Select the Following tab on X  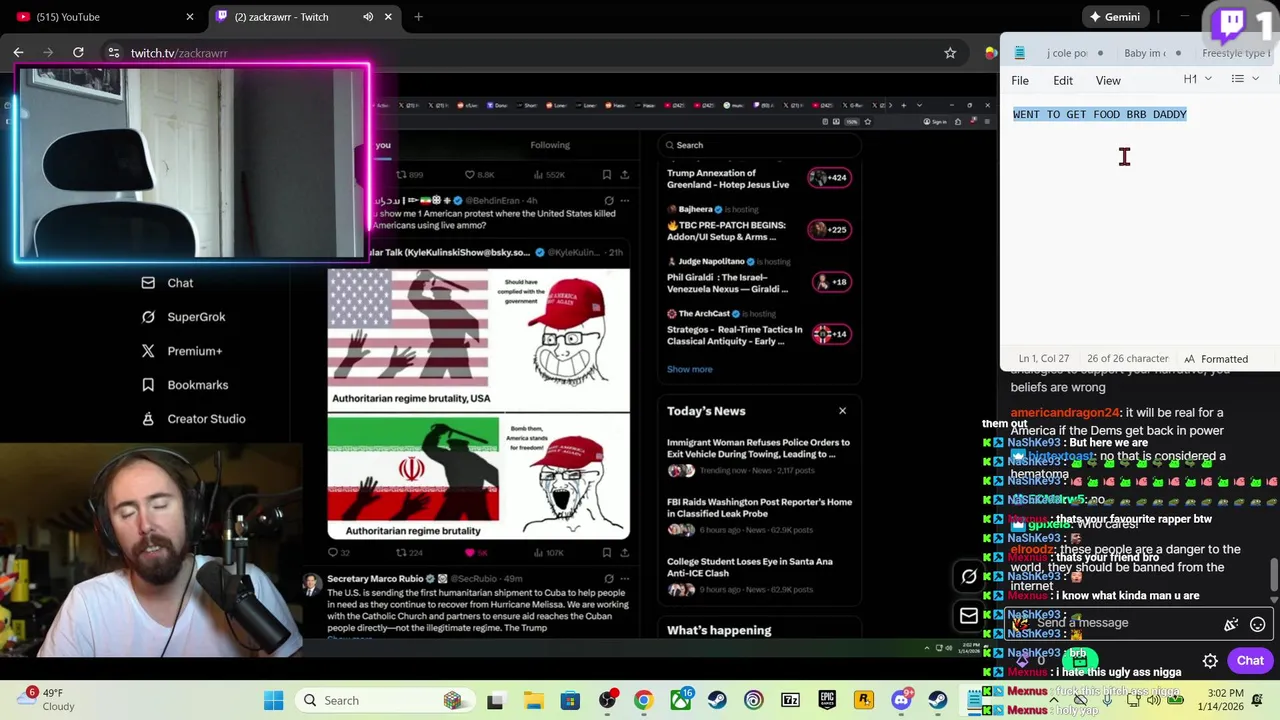550,145
